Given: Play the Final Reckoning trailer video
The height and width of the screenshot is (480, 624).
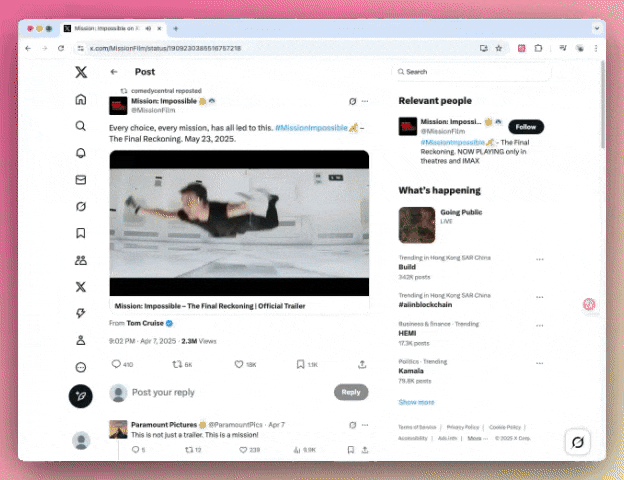Looking at the screenshot, I should point(239,223).
